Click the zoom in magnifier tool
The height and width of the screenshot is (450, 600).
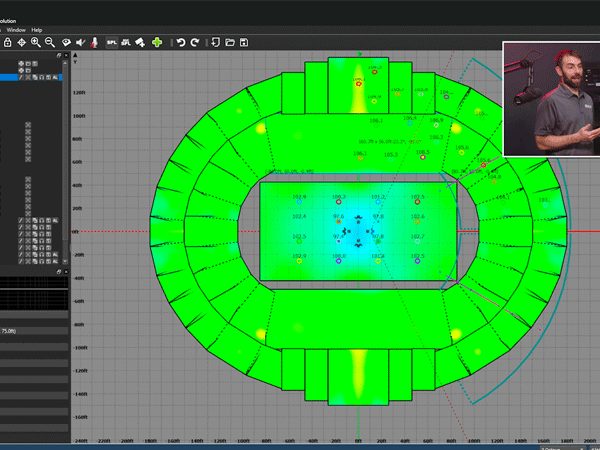[x=36, y=42]
